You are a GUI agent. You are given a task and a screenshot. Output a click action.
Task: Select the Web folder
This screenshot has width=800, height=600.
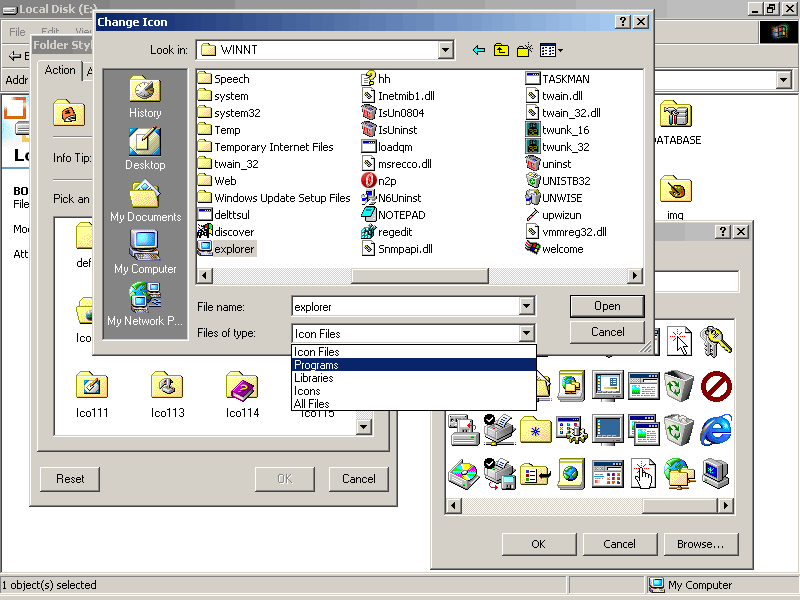217,181
